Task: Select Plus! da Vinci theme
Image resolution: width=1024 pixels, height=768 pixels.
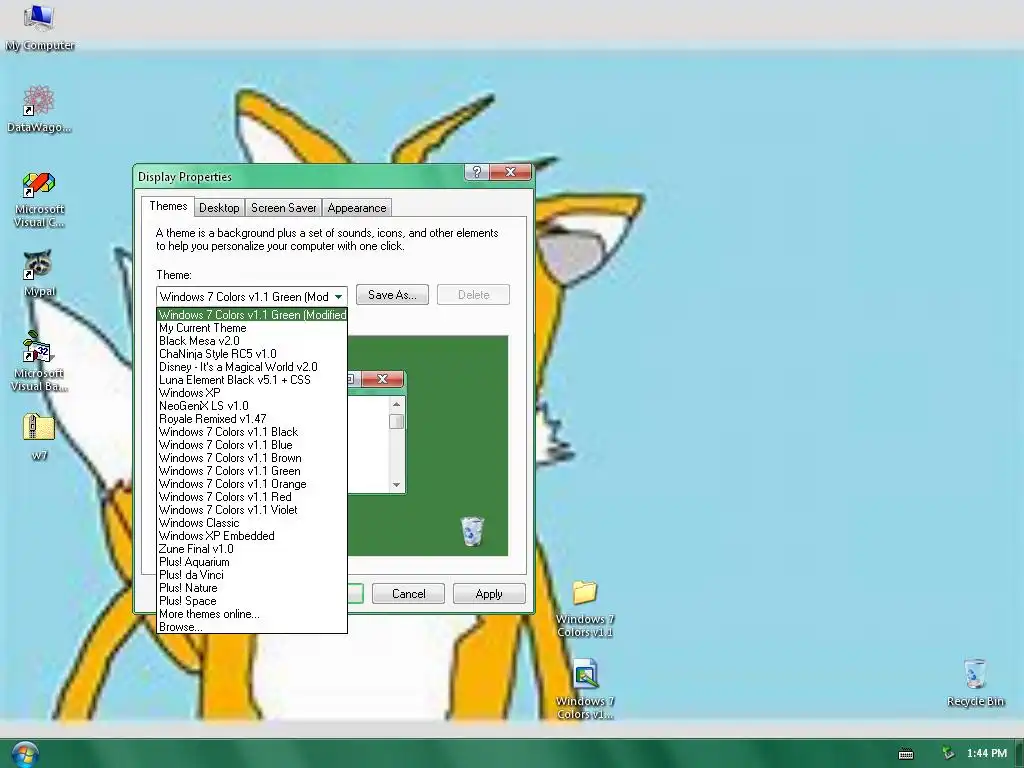Action: (252, 575)
